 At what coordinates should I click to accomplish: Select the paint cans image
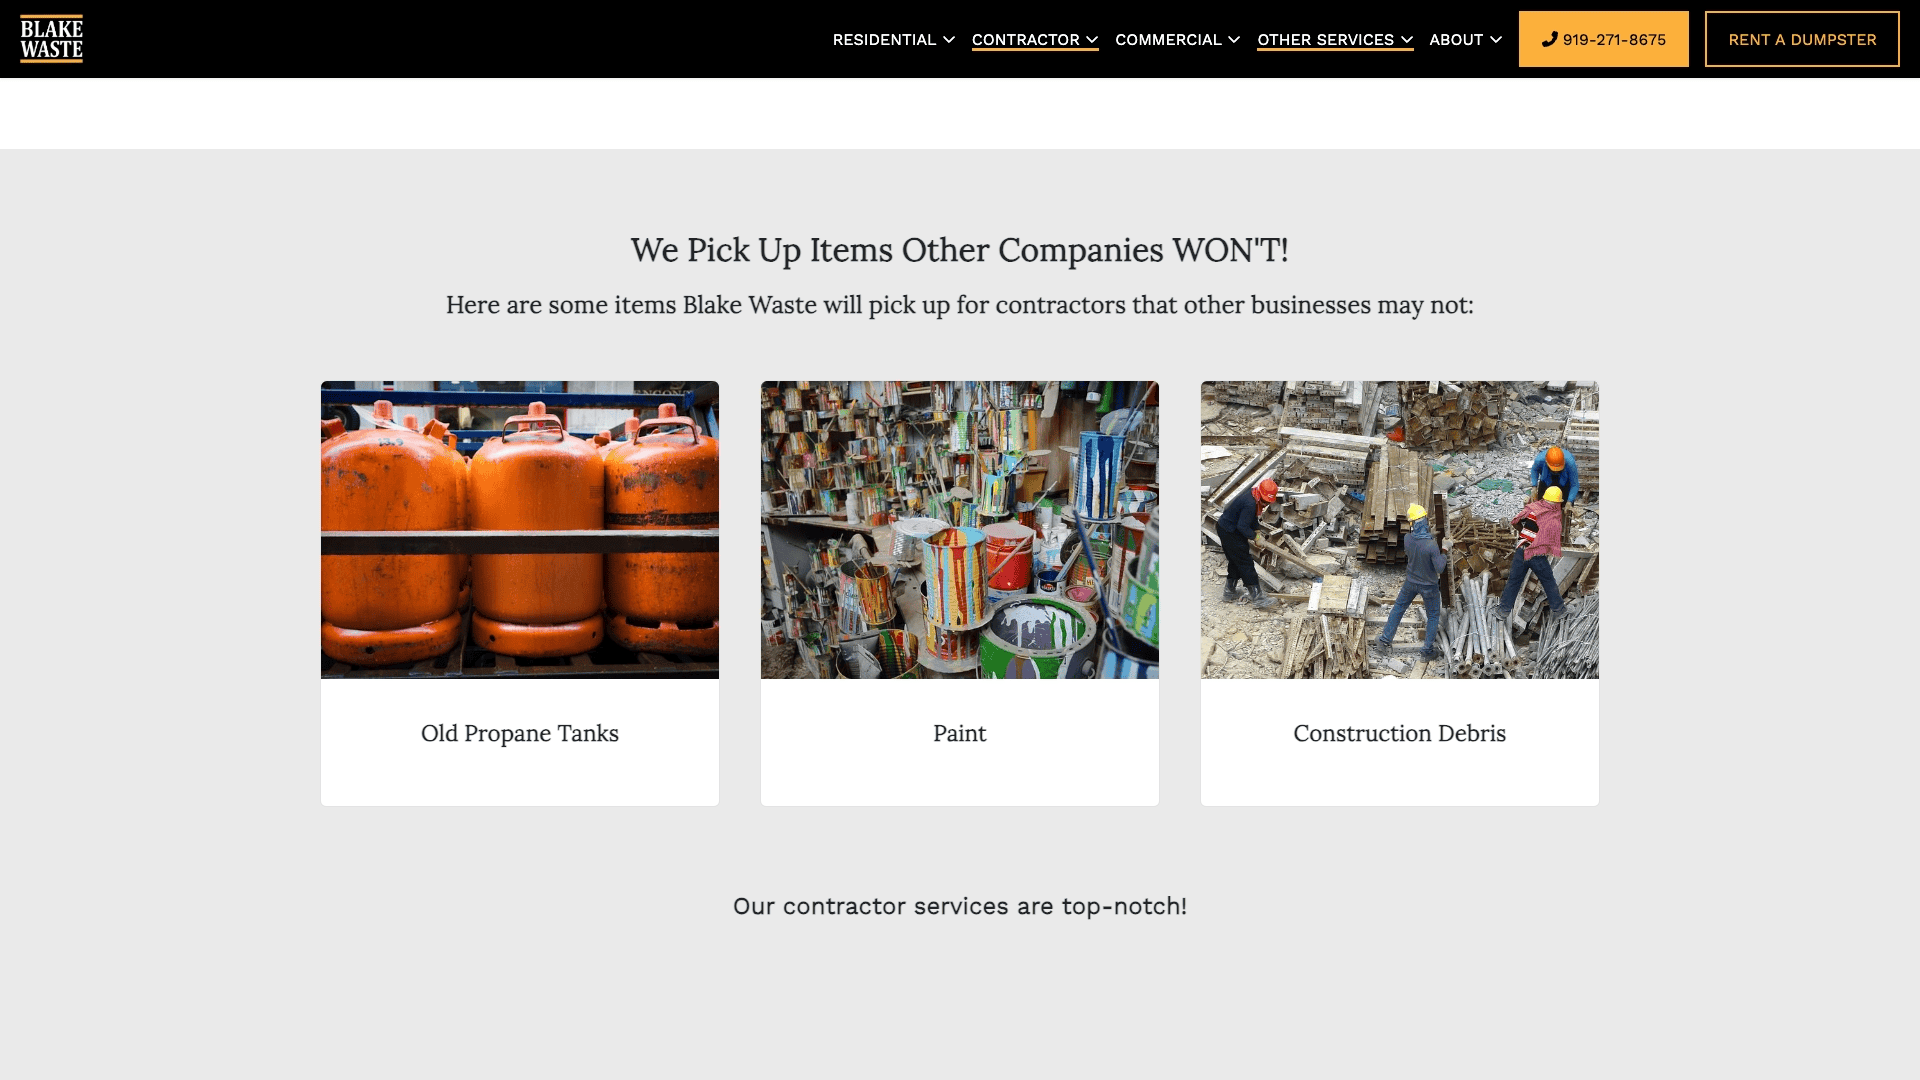(960, 530)
